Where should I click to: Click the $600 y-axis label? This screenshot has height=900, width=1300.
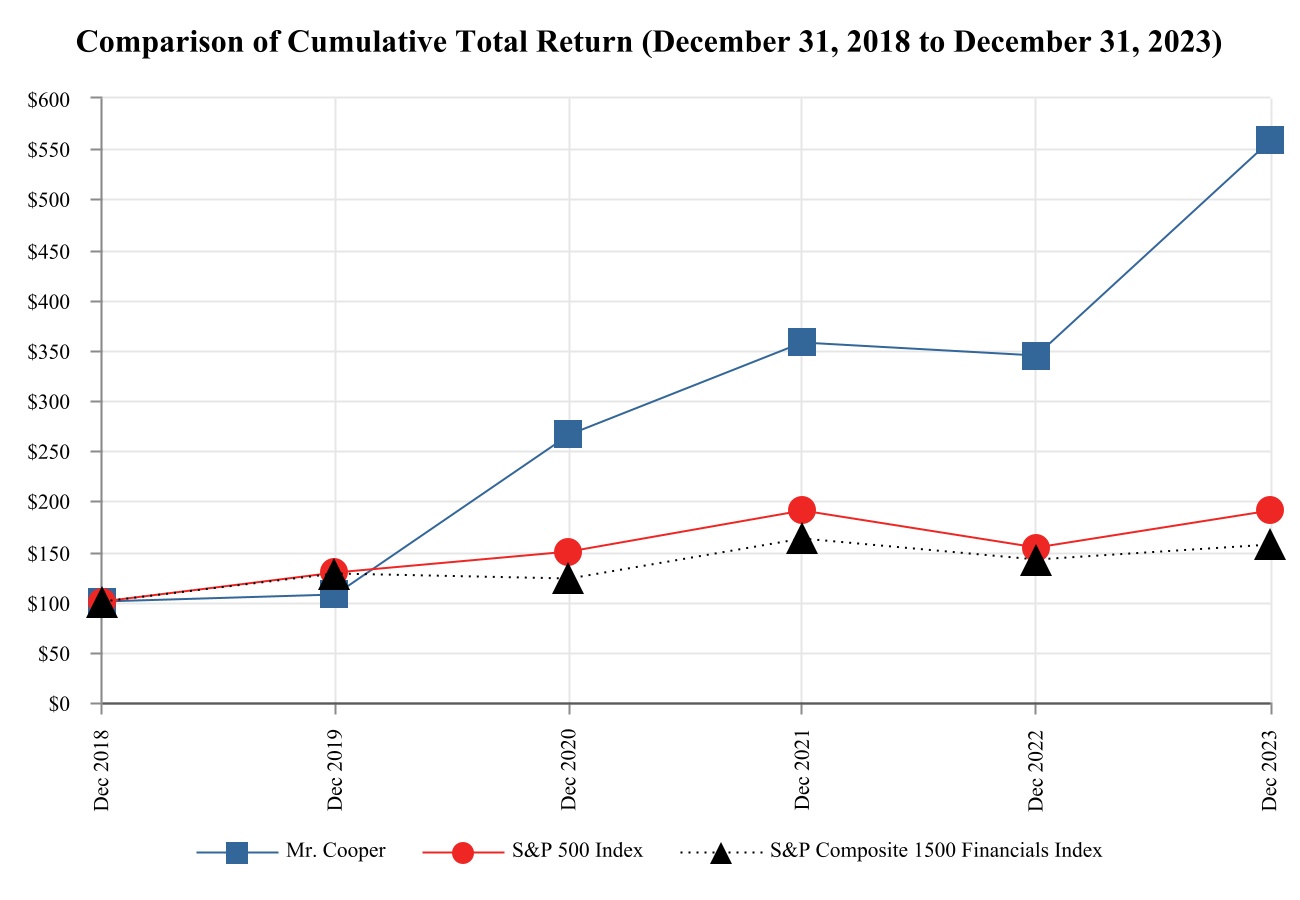tap(51, 99)
